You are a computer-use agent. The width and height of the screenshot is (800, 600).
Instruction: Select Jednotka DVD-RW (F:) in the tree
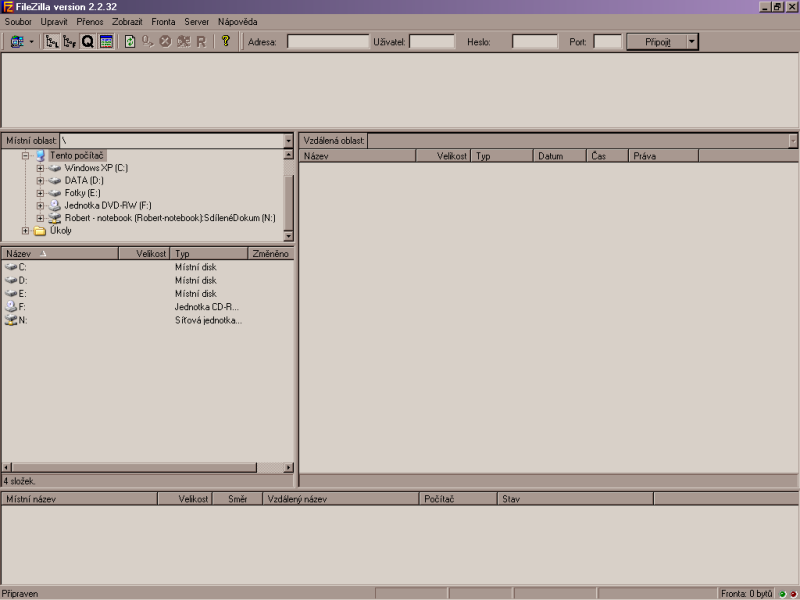pyautogui.click(x=108, y=206)
